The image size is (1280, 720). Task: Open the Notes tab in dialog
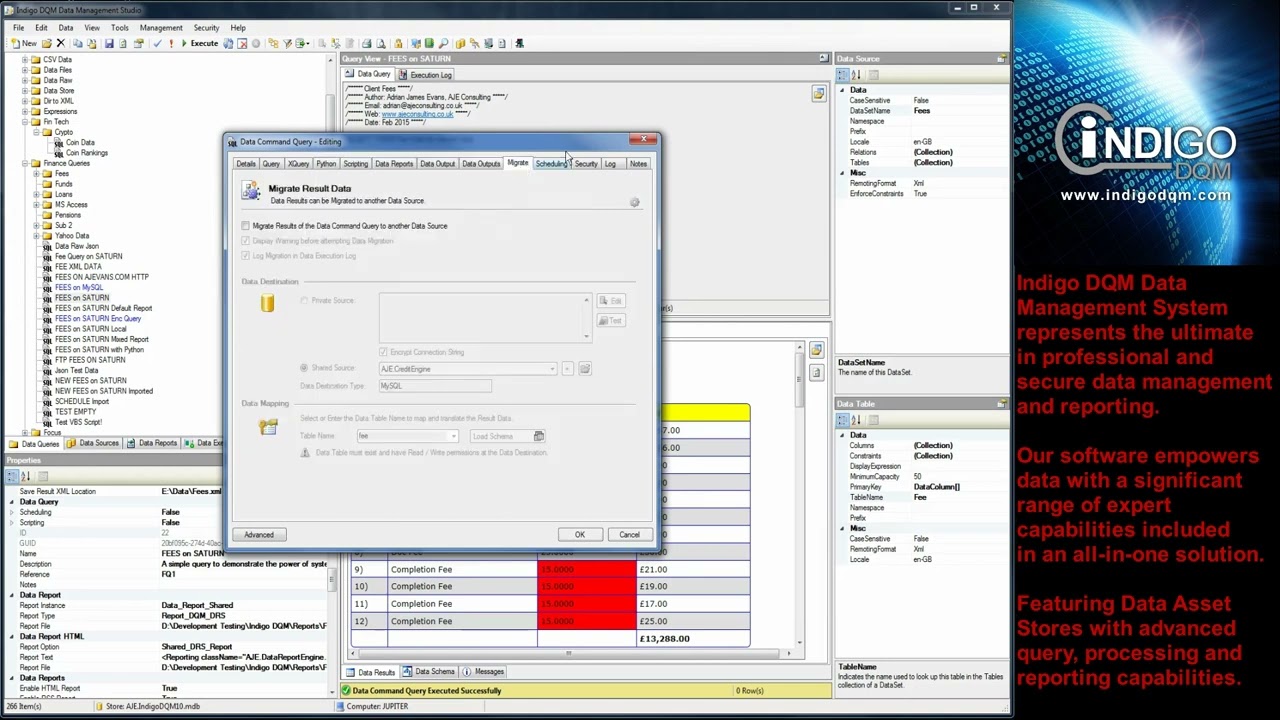[x=638, y=164]
